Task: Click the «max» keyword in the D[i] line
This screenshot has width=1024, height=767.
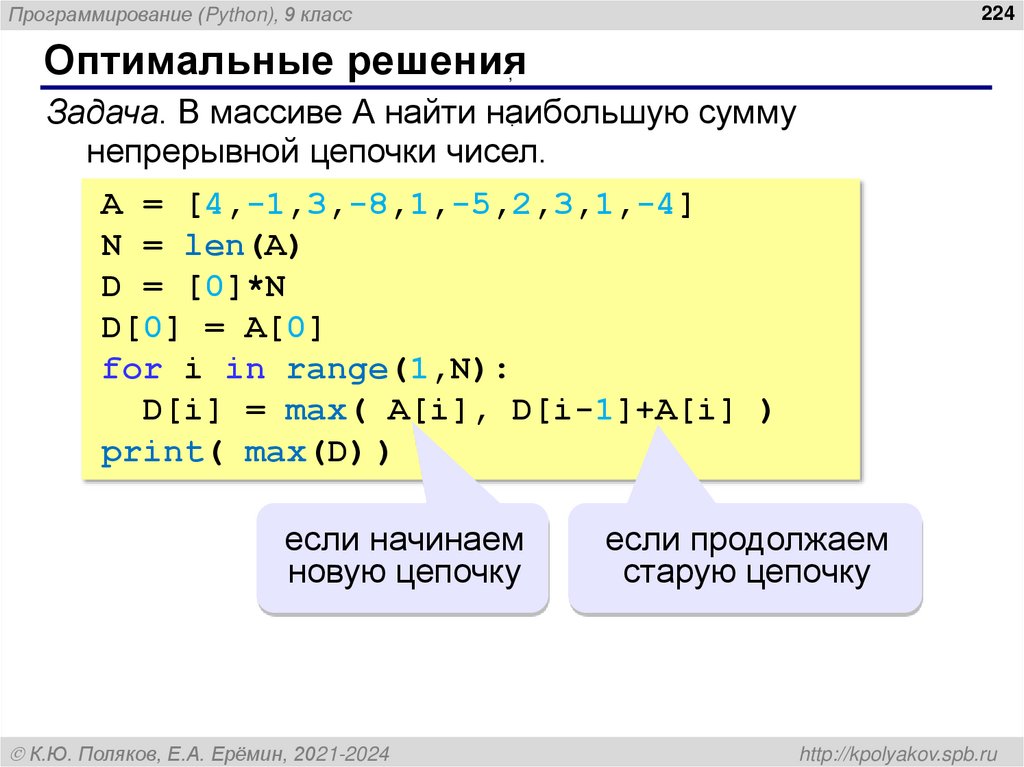Action: (314, 410)
